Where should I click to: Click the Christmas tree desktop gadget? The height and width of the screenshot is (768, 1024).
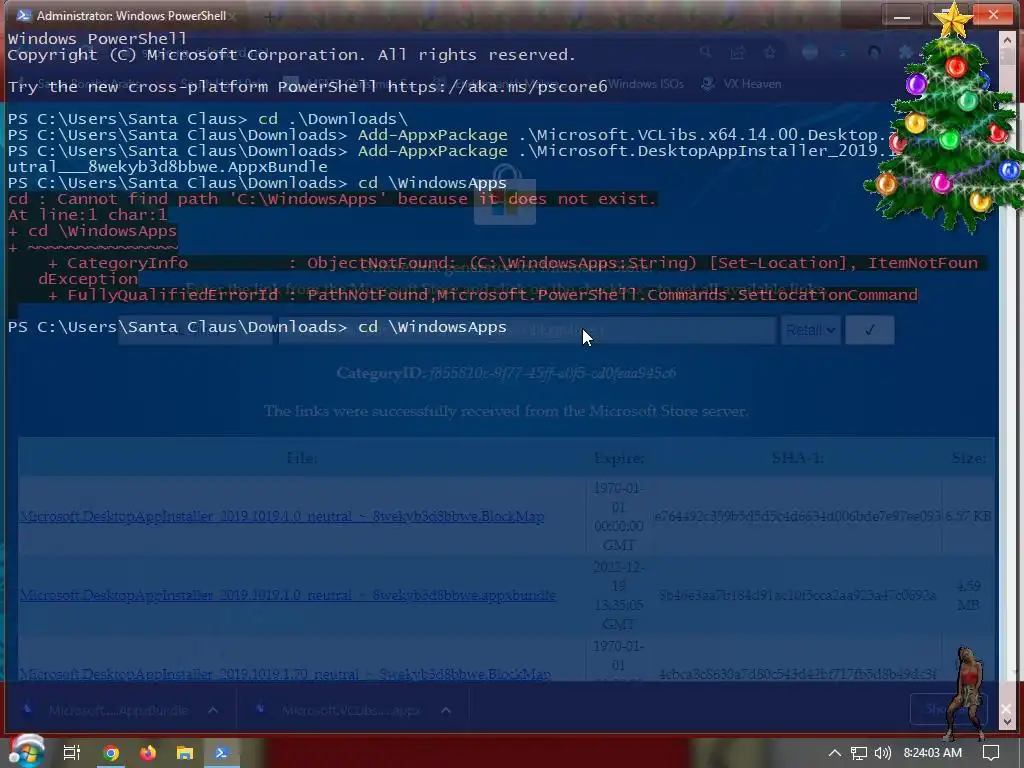pyautogui.click(x=945, y=118)
